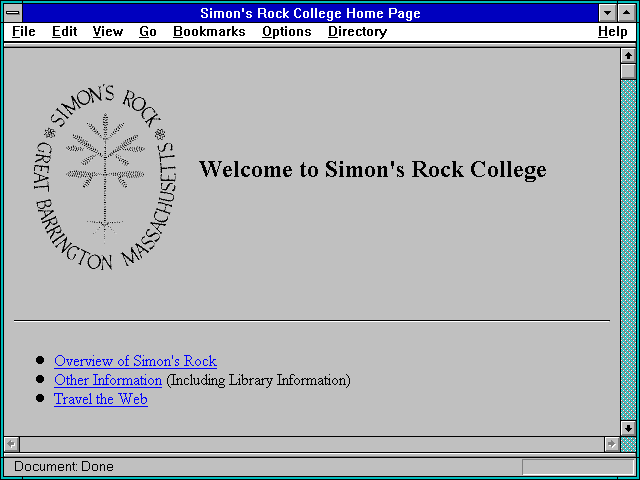Screen dimensions: 640x480
Task: Click the horizontal scrollbar left arrow
Action: point(12,444)
